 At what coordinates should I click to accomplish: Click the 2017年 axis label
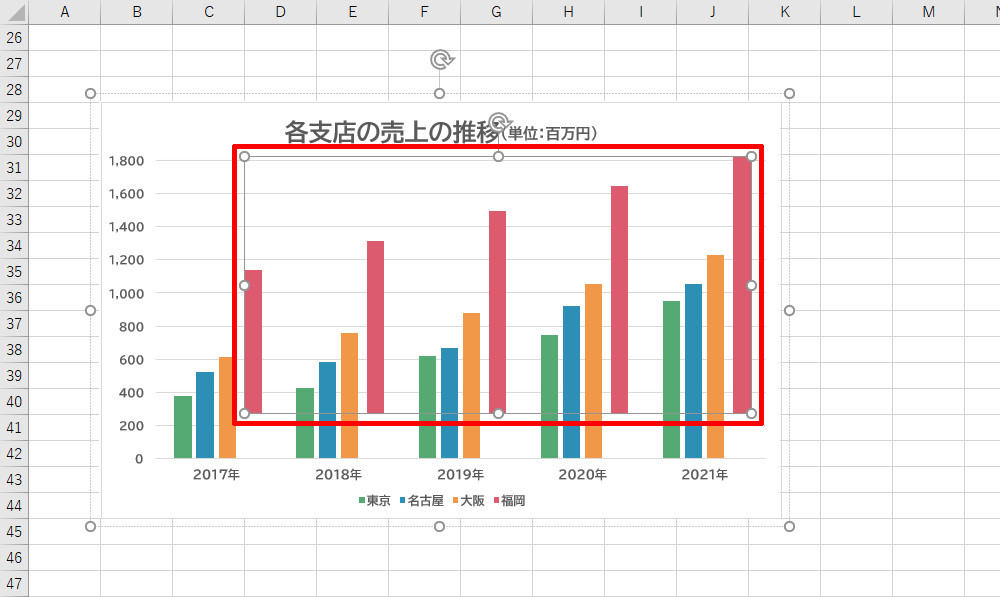click(x=216, y=475)
